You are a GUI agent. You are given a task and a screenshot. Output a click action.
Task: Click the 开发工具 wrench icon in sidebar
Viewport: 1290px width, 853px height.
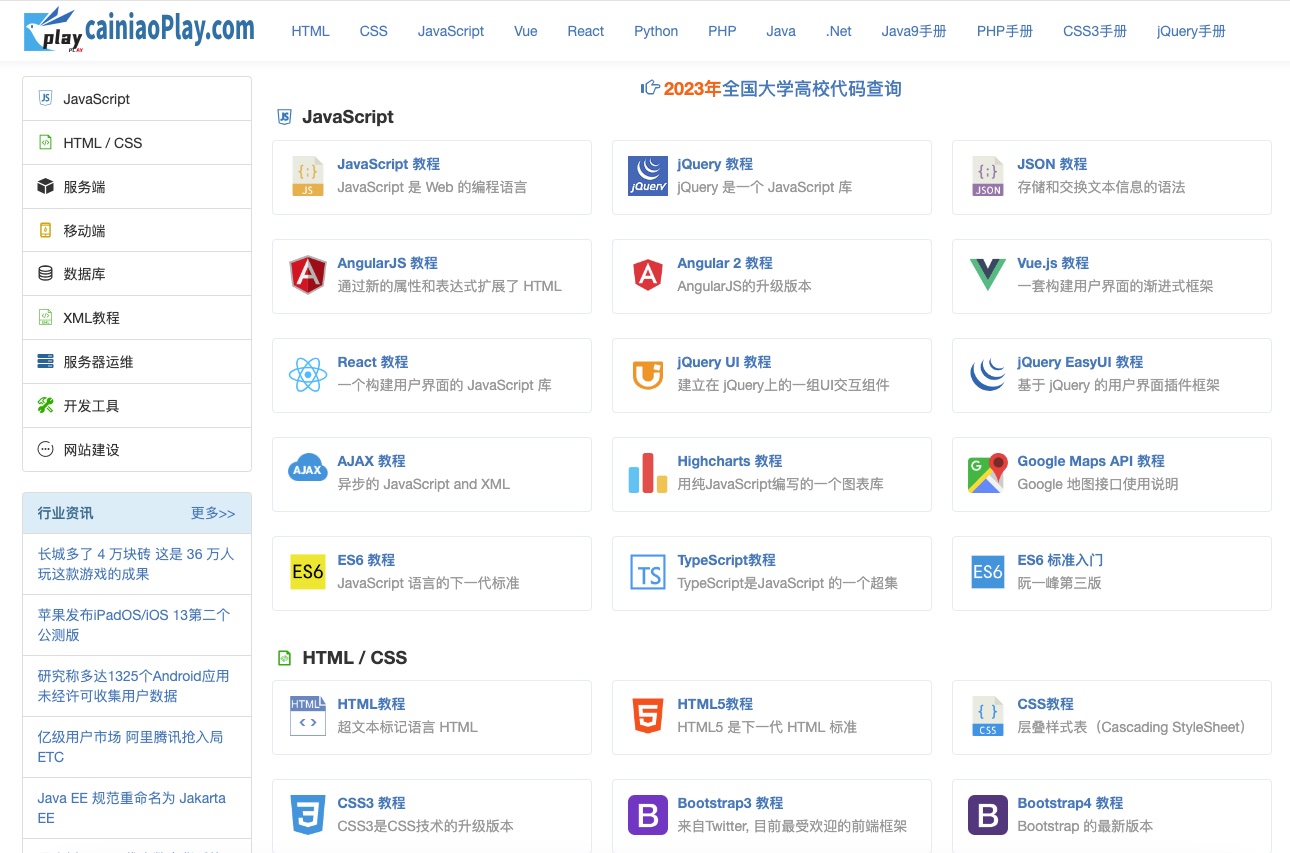tap(45, 405)
